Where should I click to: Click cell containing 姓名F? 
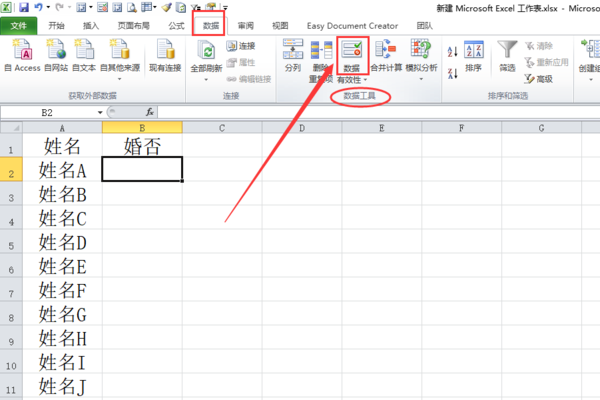62,290
